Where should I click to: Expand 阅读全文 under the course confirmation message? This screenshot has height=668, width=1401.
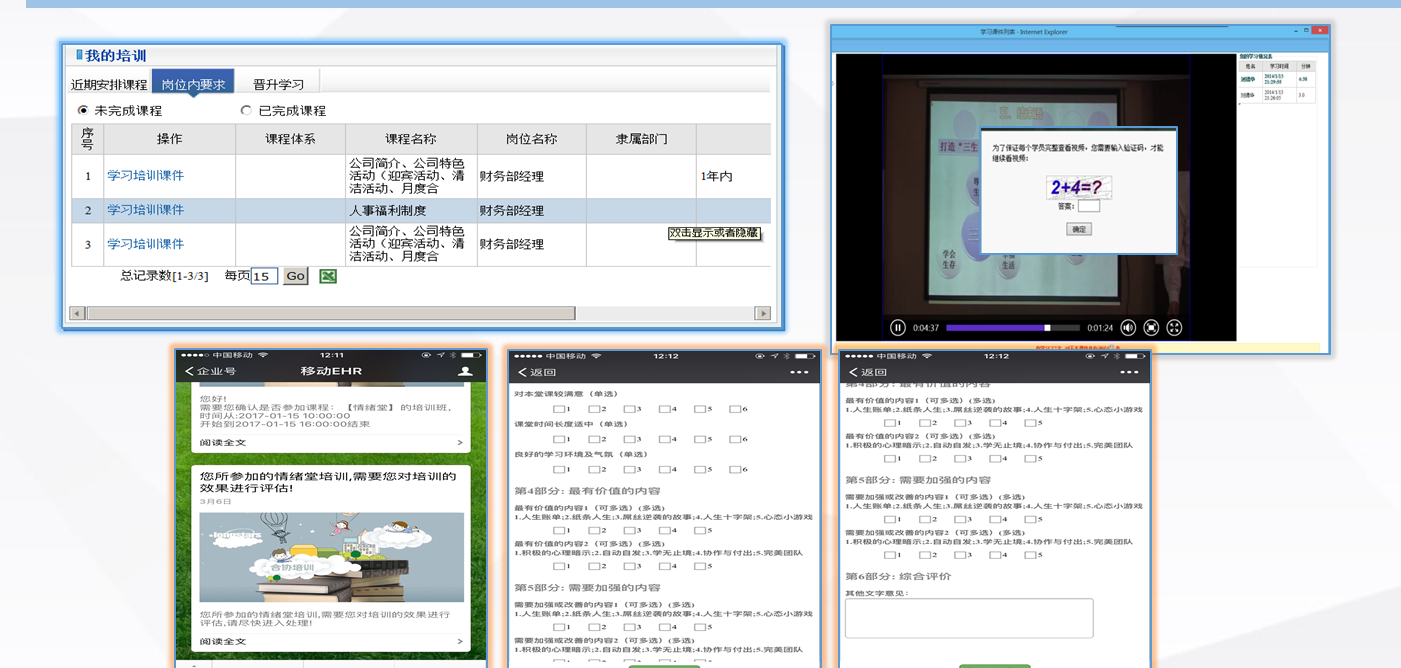pos(330,442)
